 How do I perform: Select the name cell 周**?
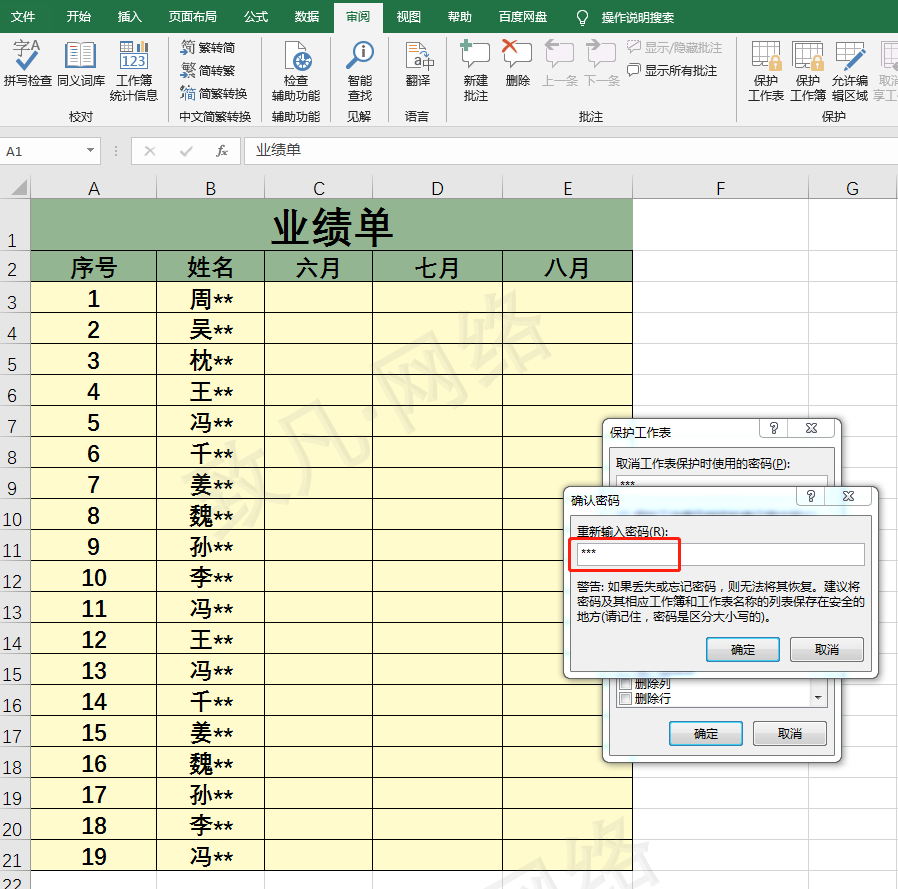(x=210, y=298)
